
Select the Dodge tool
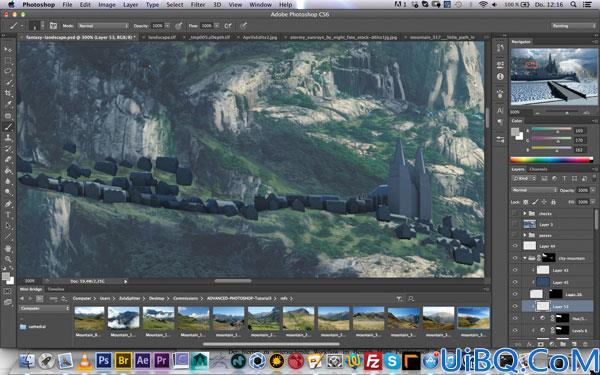tap(8, 192)
